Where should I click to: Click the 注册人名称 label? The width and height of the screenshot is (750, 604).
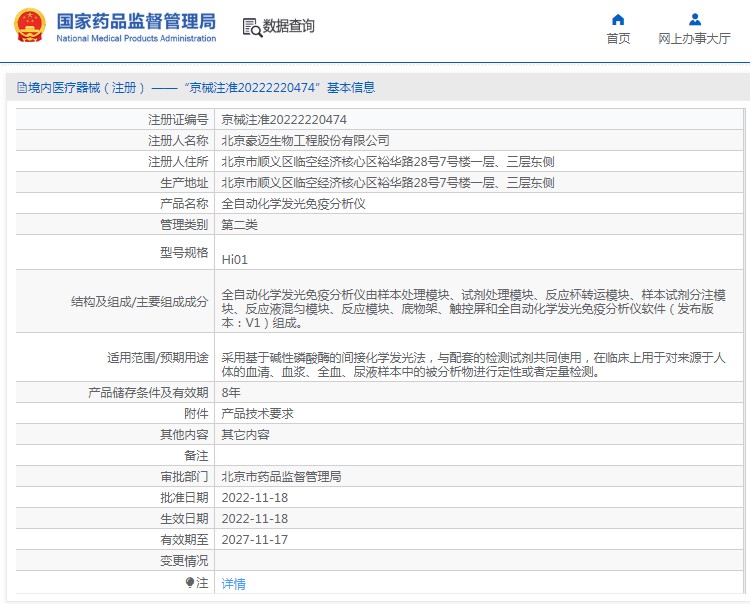coord(178,141)
